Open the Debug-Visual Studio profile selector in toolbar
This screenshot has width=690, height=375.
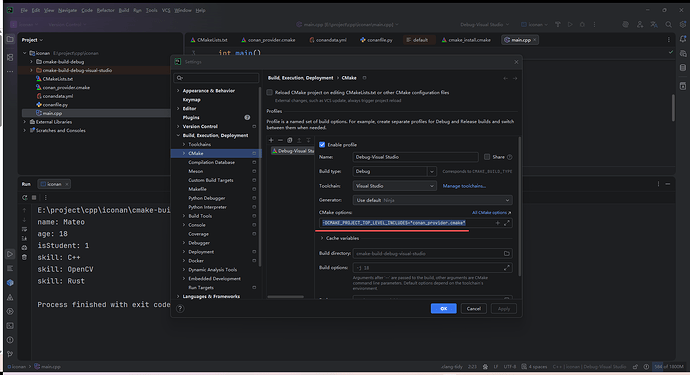click(484, 25)
